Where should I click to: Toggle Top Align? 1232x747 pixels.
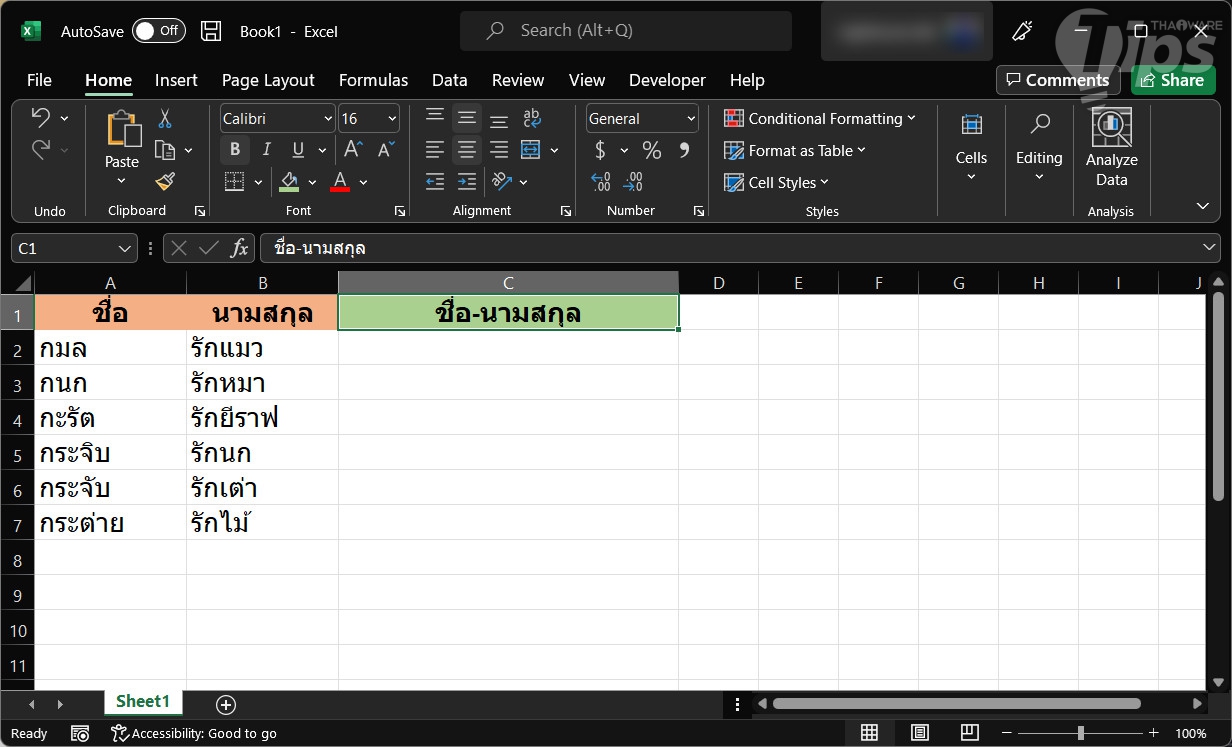(x=434, y=118)
